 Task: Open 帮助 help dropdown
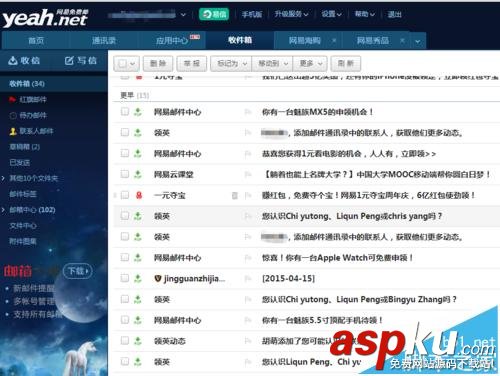364,14
